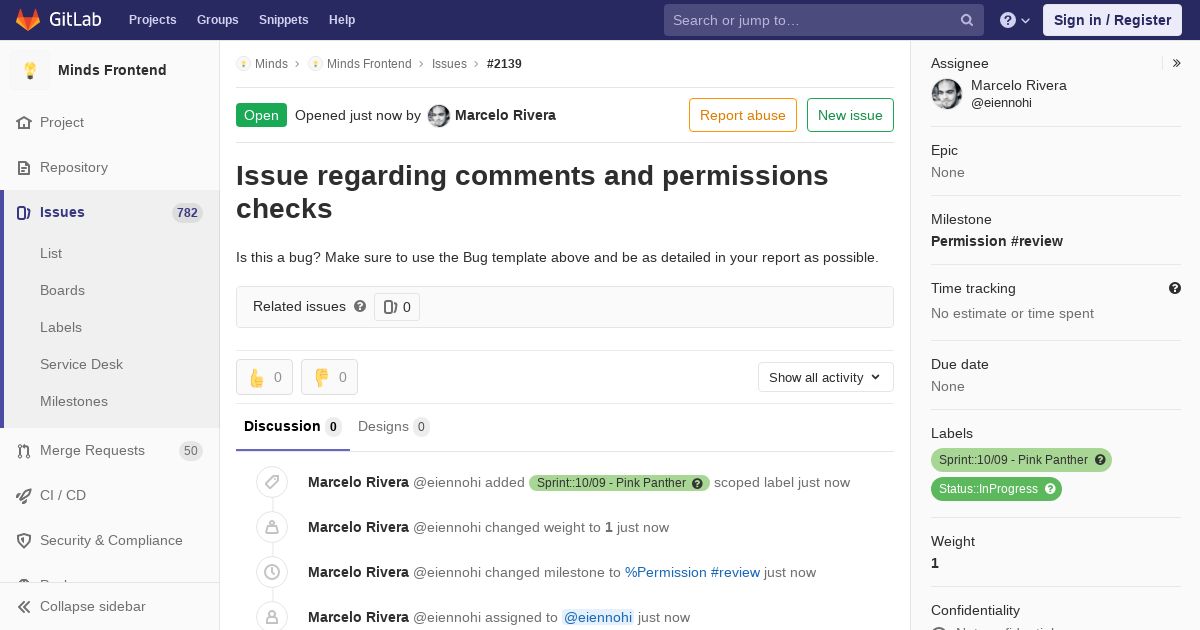Click the assigned-to activity user icon

pyautogui.click(x=272, y=617)
